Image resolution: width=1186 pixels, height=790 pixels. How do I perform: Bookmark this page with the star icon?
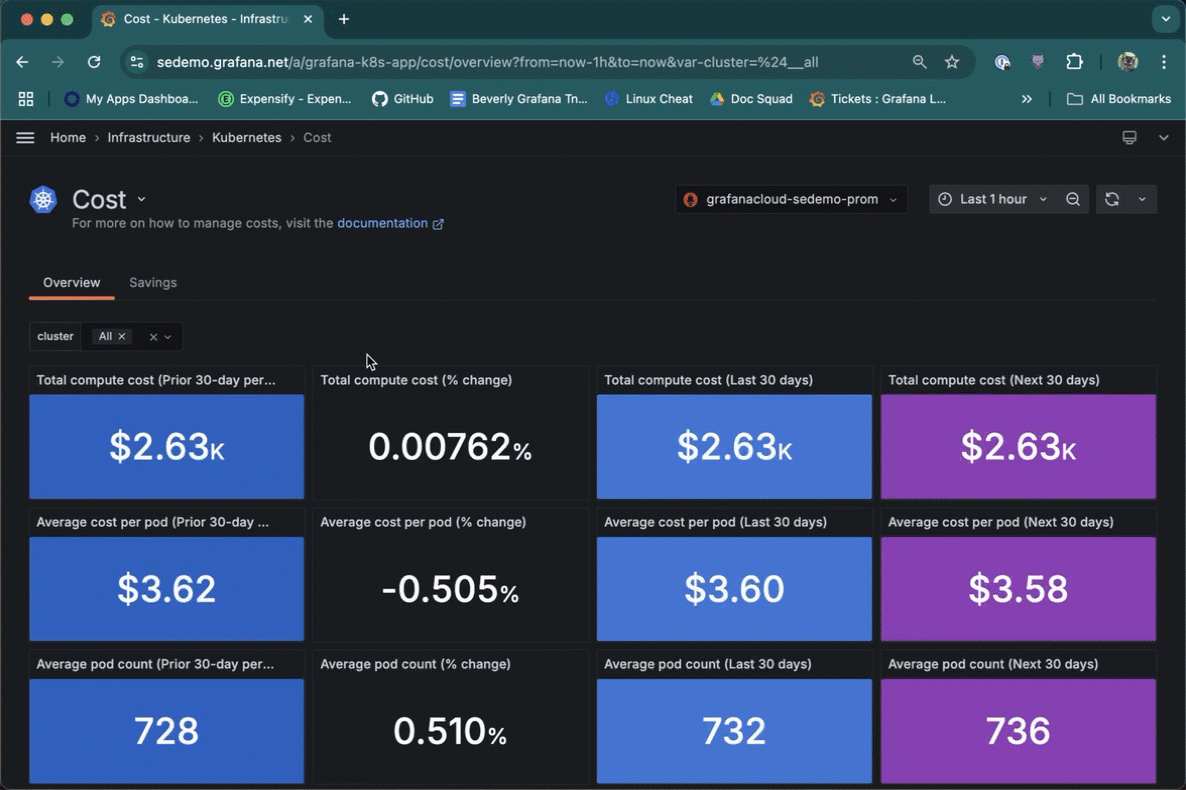click(952, 62)
